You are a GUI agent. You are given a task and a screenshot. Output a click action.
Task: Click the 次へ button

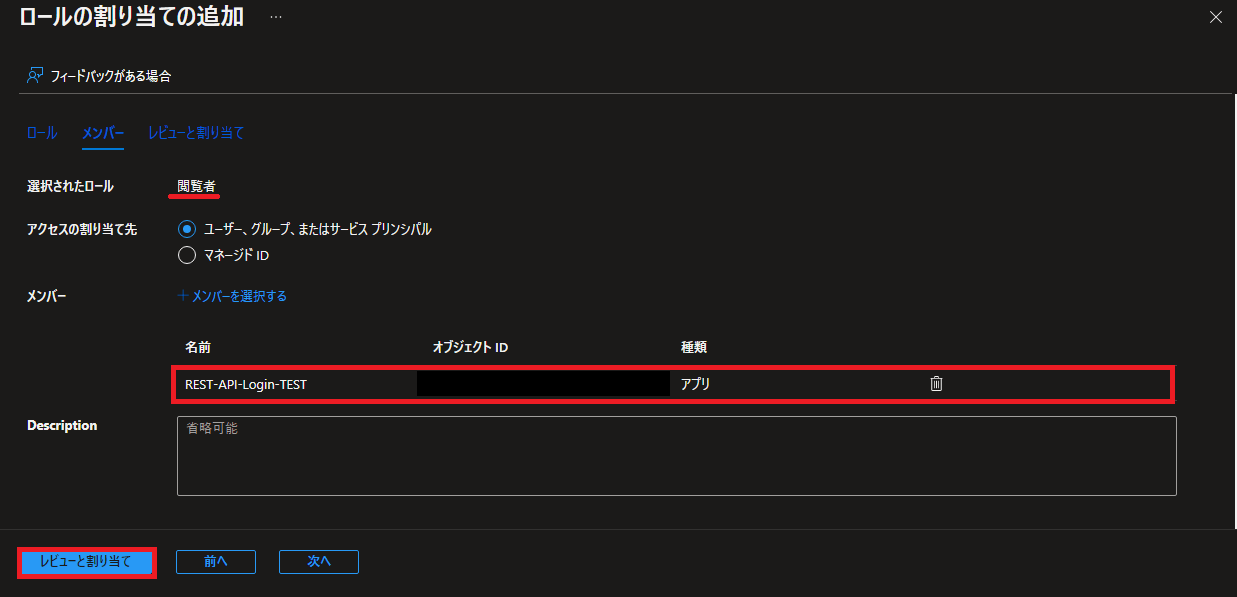pyautogui.click(x=319, y=562)
